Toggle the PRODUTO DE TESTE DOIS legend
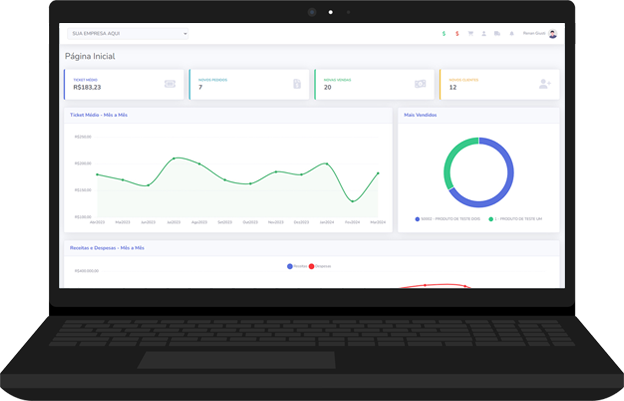This screenshot has height=401, width=624. 448,219
